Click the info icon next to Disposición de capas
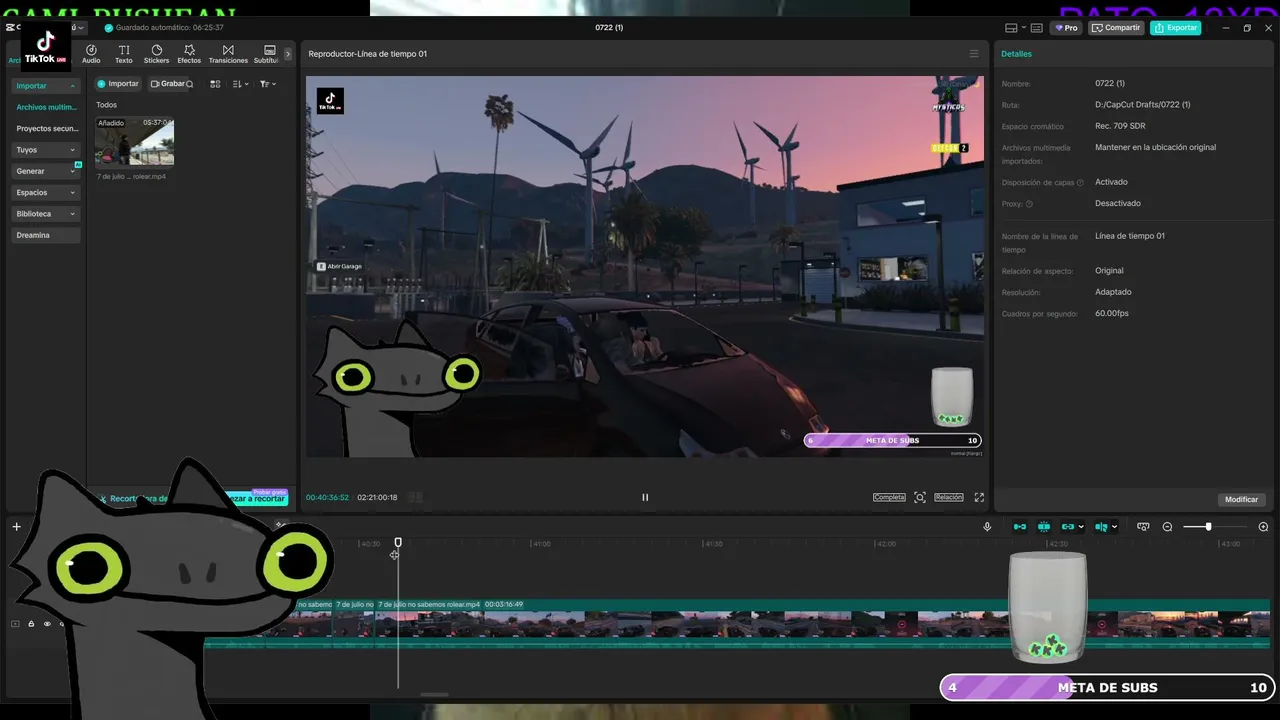Viewport: 1280px width, 720px height. click(1080, 183)
